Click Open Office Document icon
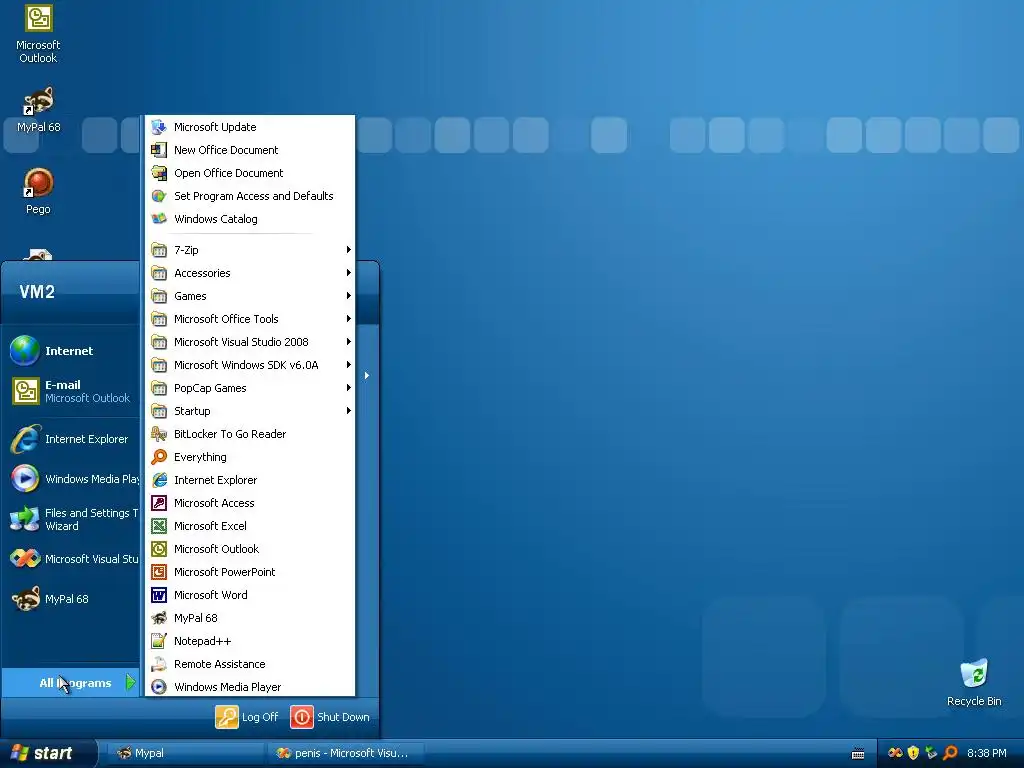This screenshot has width=1024, height=768. 159,173
